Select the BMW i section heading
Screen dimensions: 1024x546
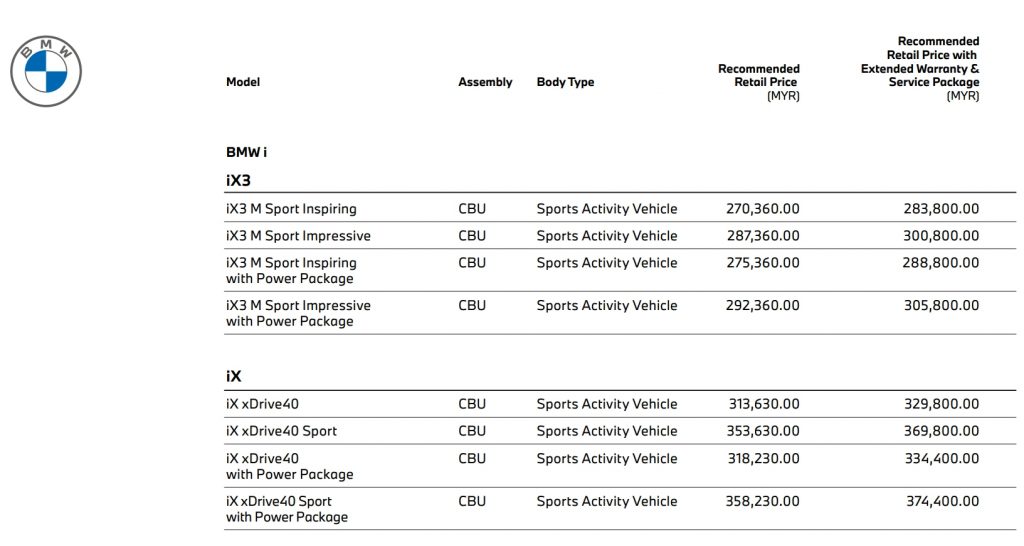click(246, 153)
